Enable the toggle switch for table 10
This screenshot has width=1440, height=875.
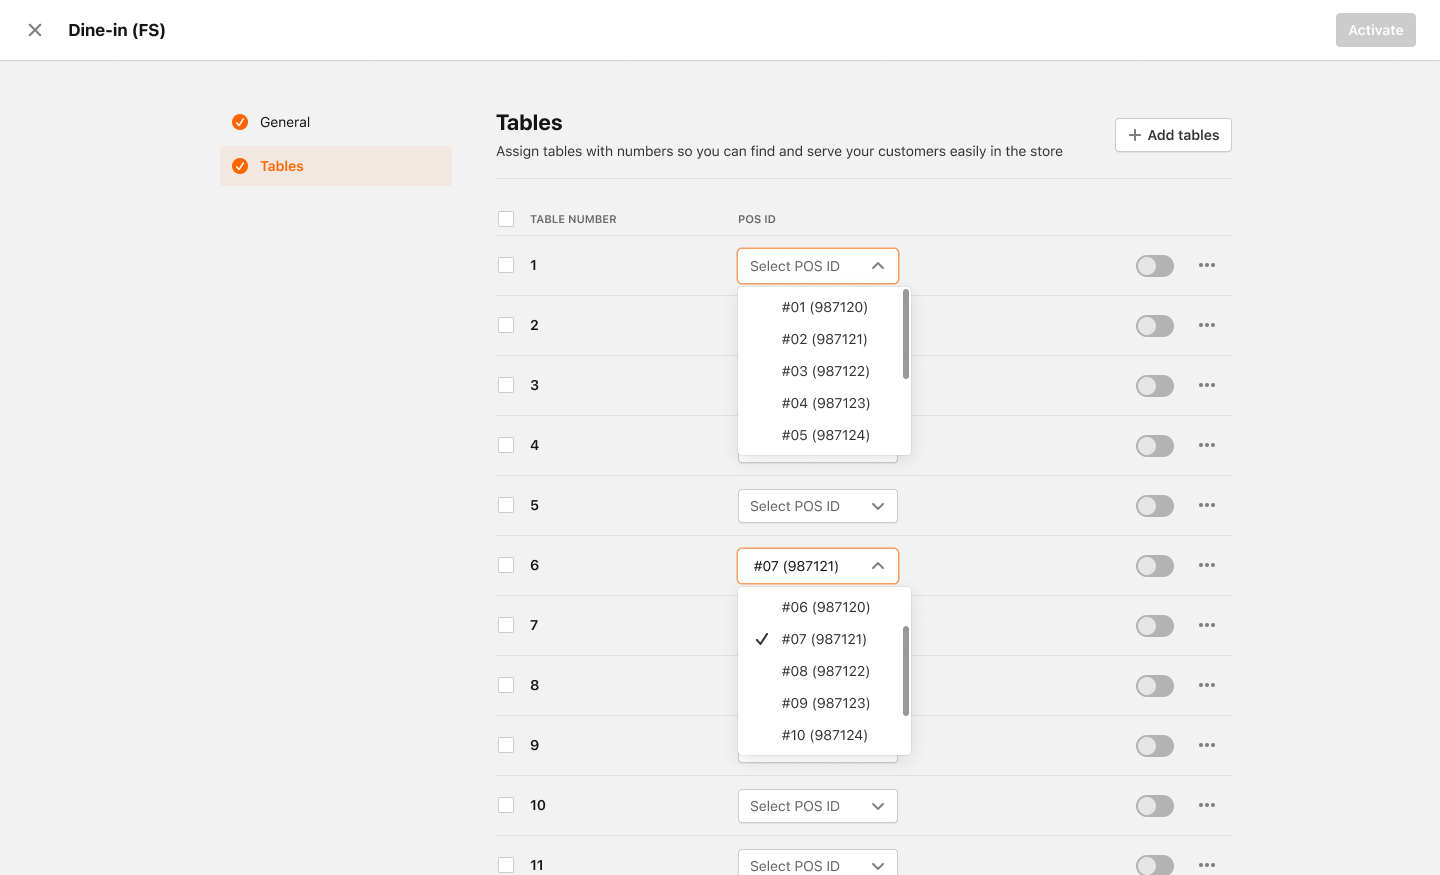pos(1155,806)
